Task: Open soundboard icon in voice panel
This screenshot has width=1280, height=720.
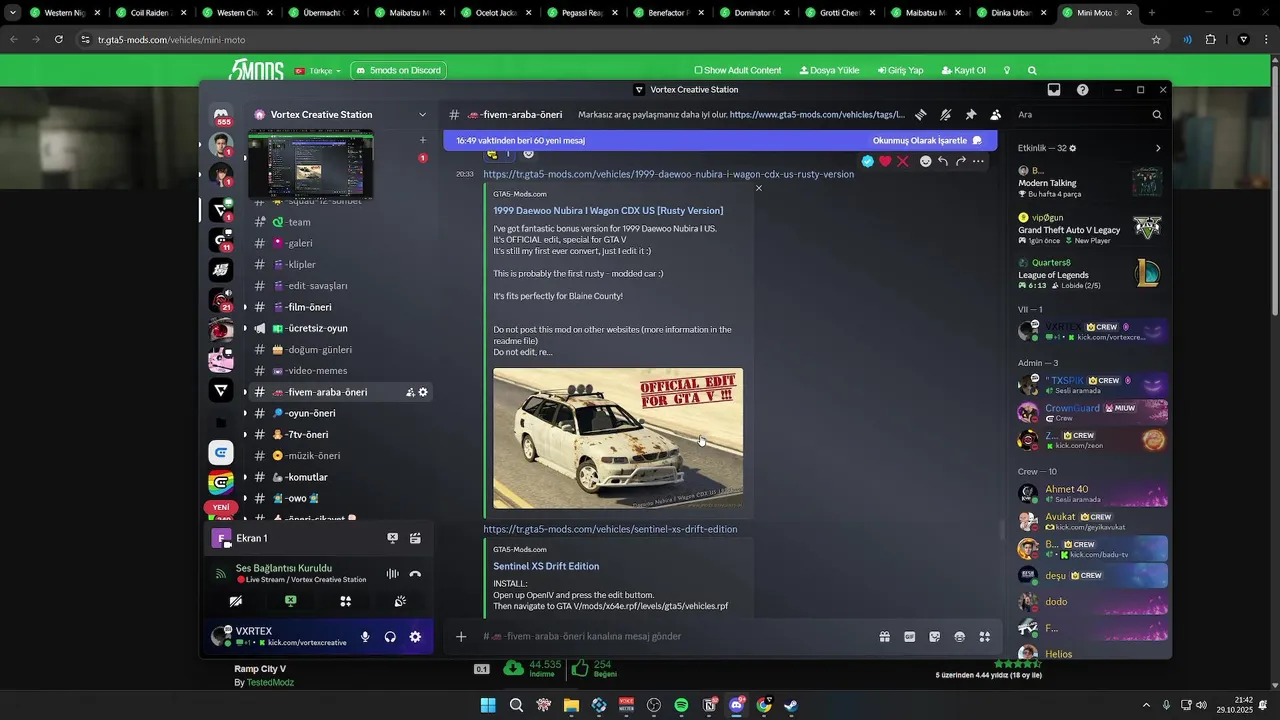Action: [400, 601]
